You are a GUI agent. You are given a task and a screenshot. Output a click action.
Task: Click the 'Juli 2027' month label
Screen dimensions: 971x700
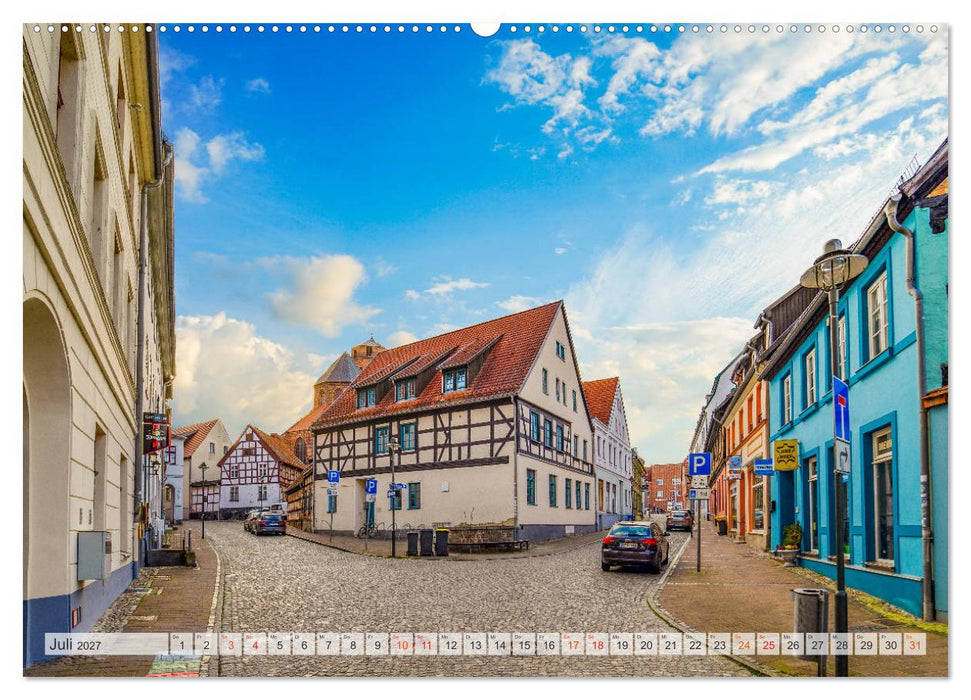pos(76,645)
